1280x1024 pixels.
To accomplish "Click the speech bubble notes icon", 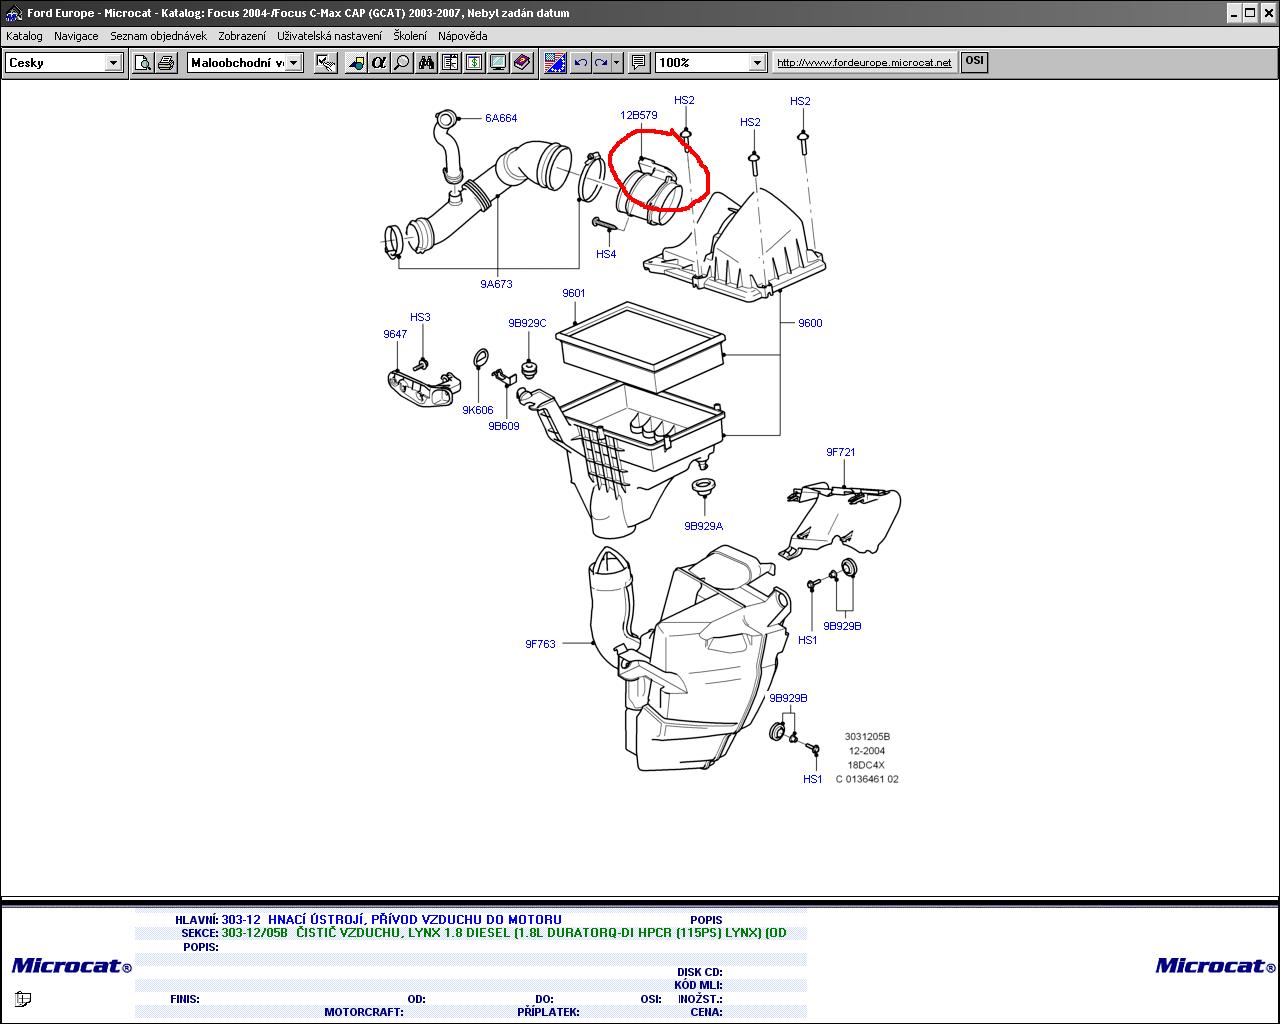I will coord(639,63).
